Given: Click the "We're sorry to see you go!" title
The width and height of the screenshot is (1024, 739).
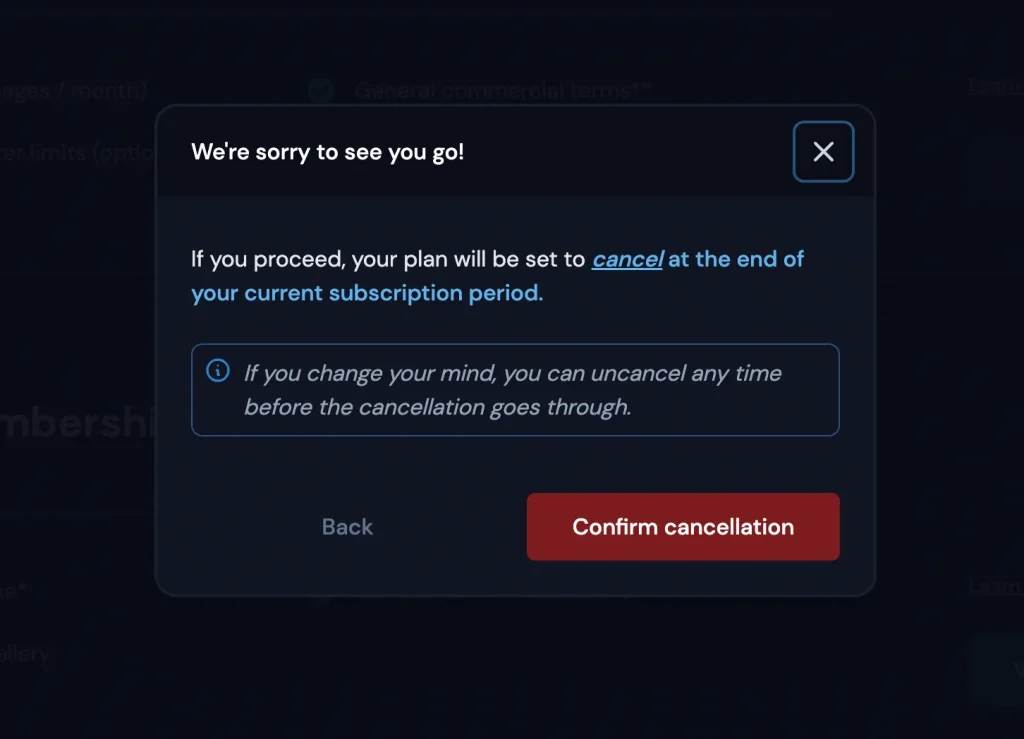Looking at the screenshot, I should pos(327,153).
